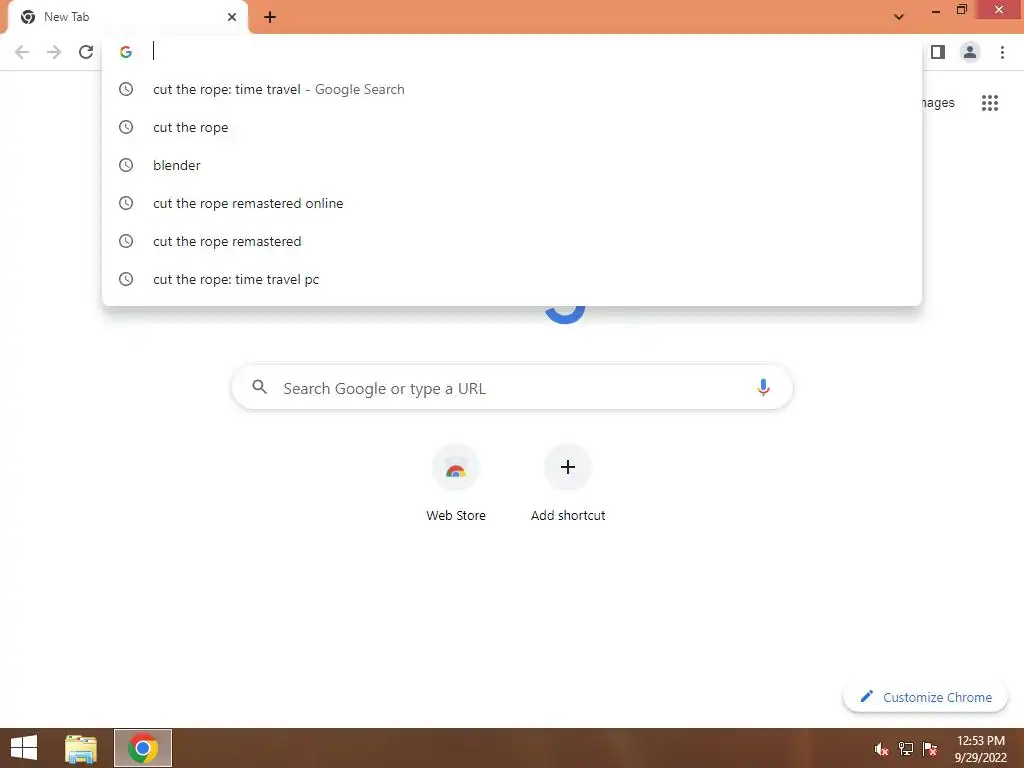
Task: Open the Google apps grid
Action: tap(989, 103)
